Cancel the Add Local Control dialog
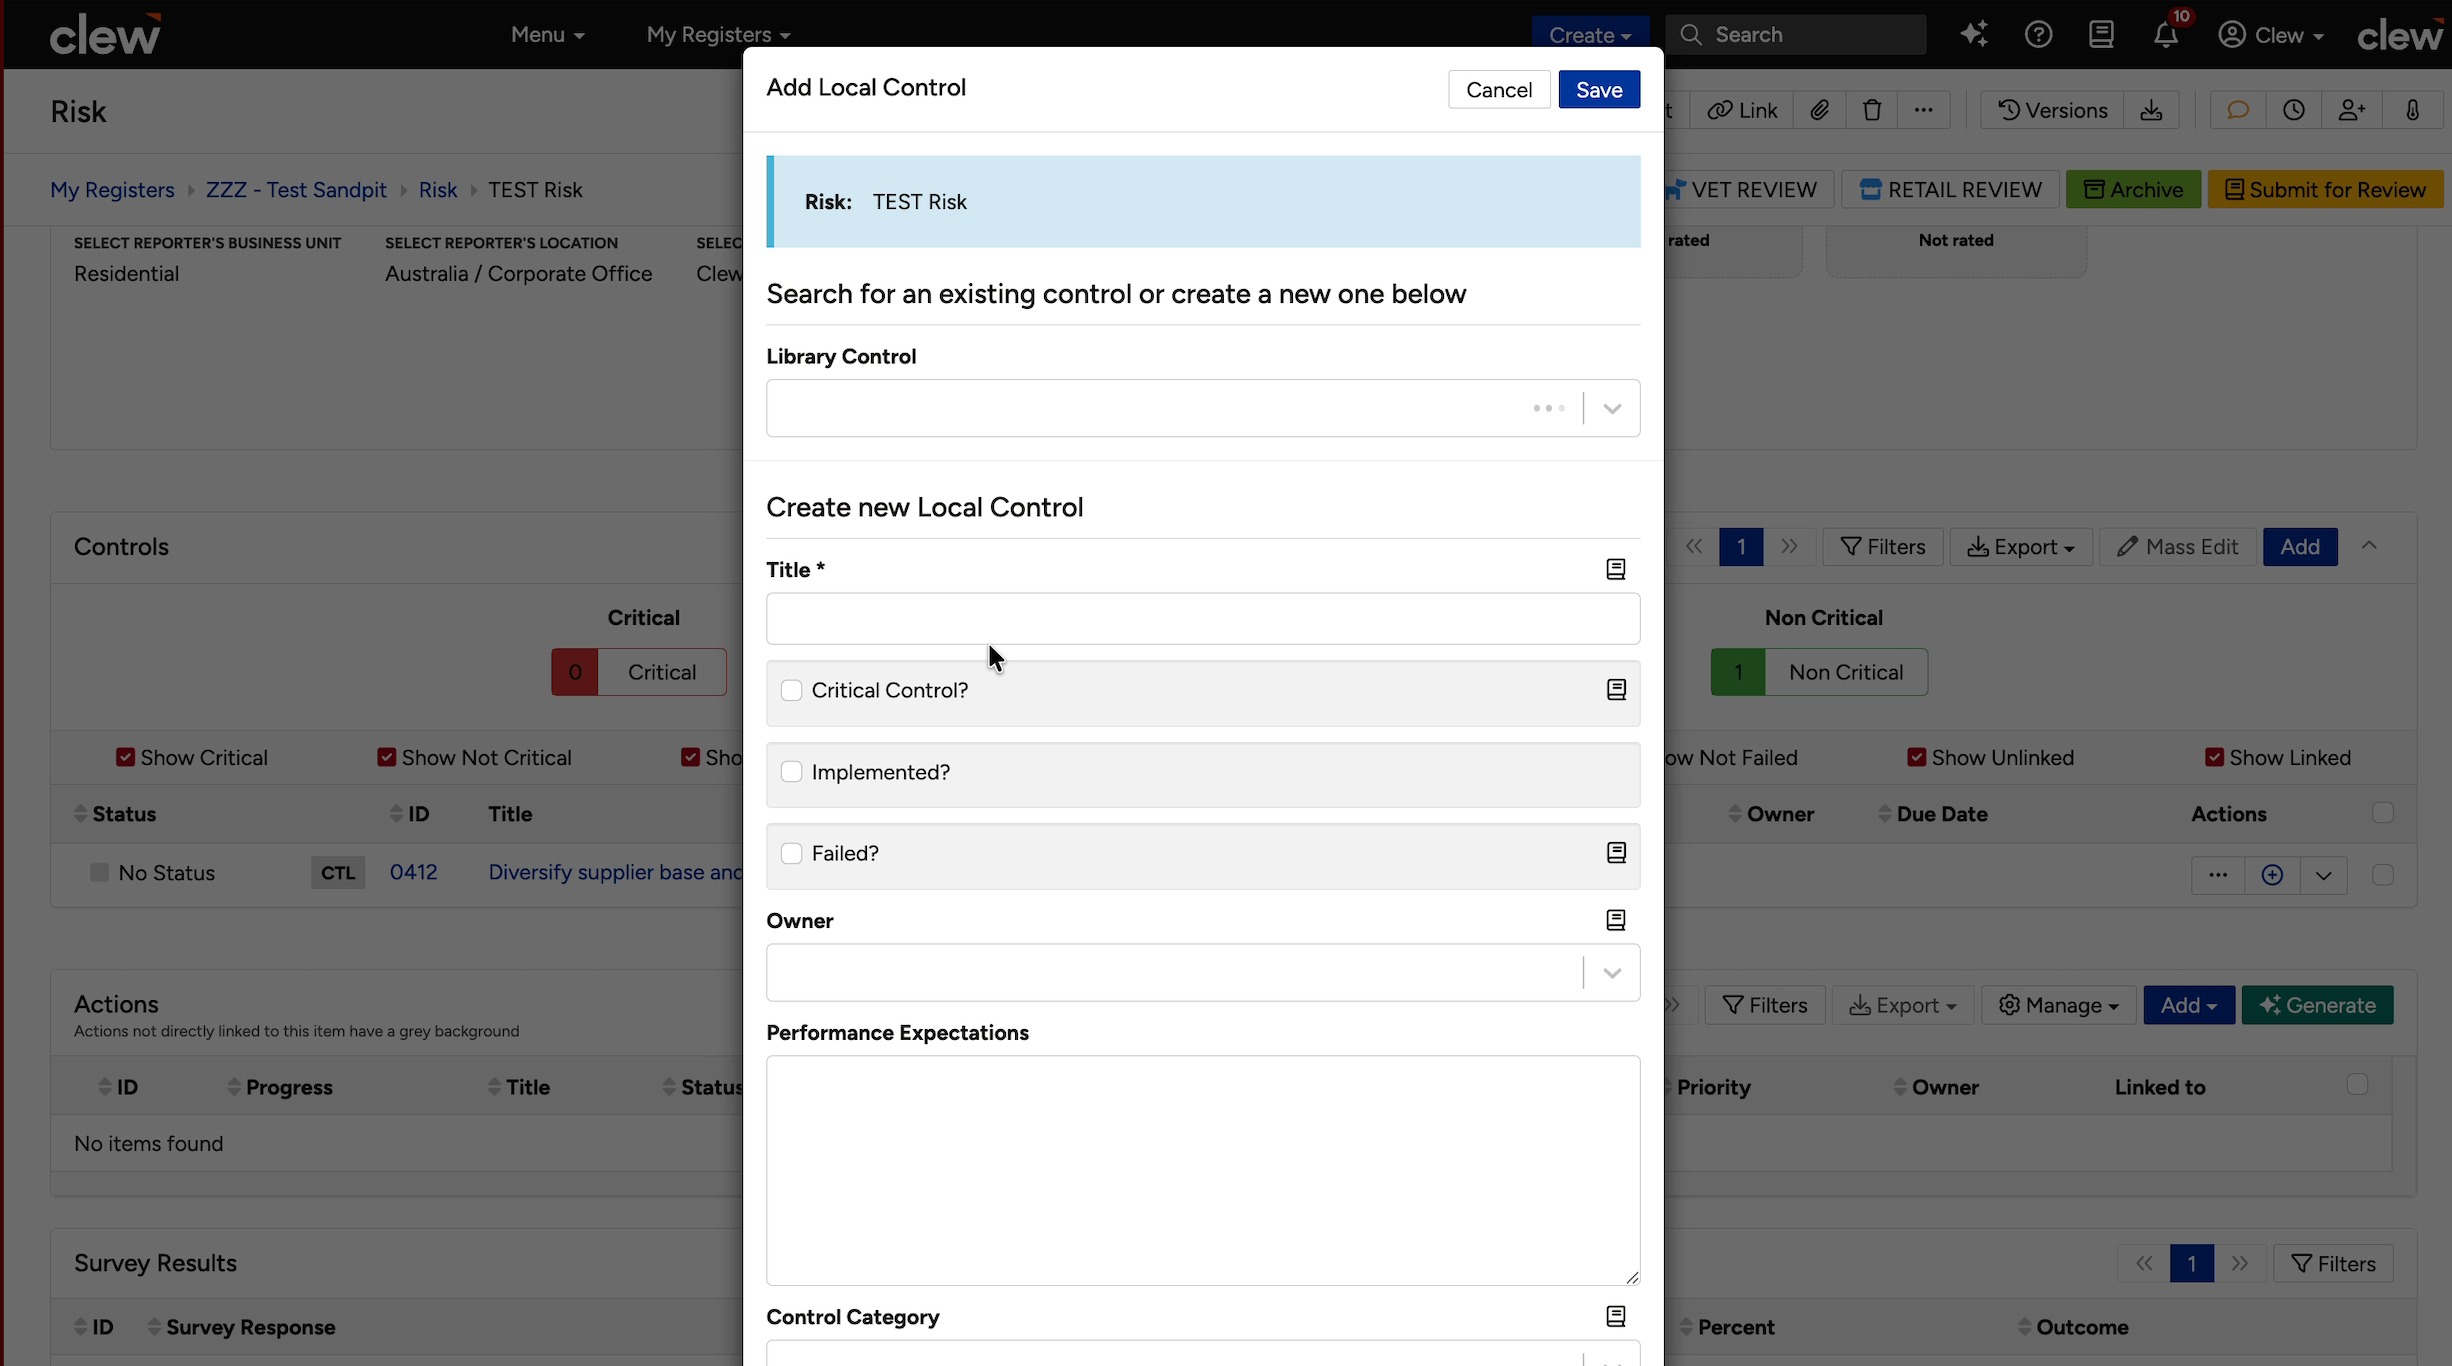 pos(1499,90)
